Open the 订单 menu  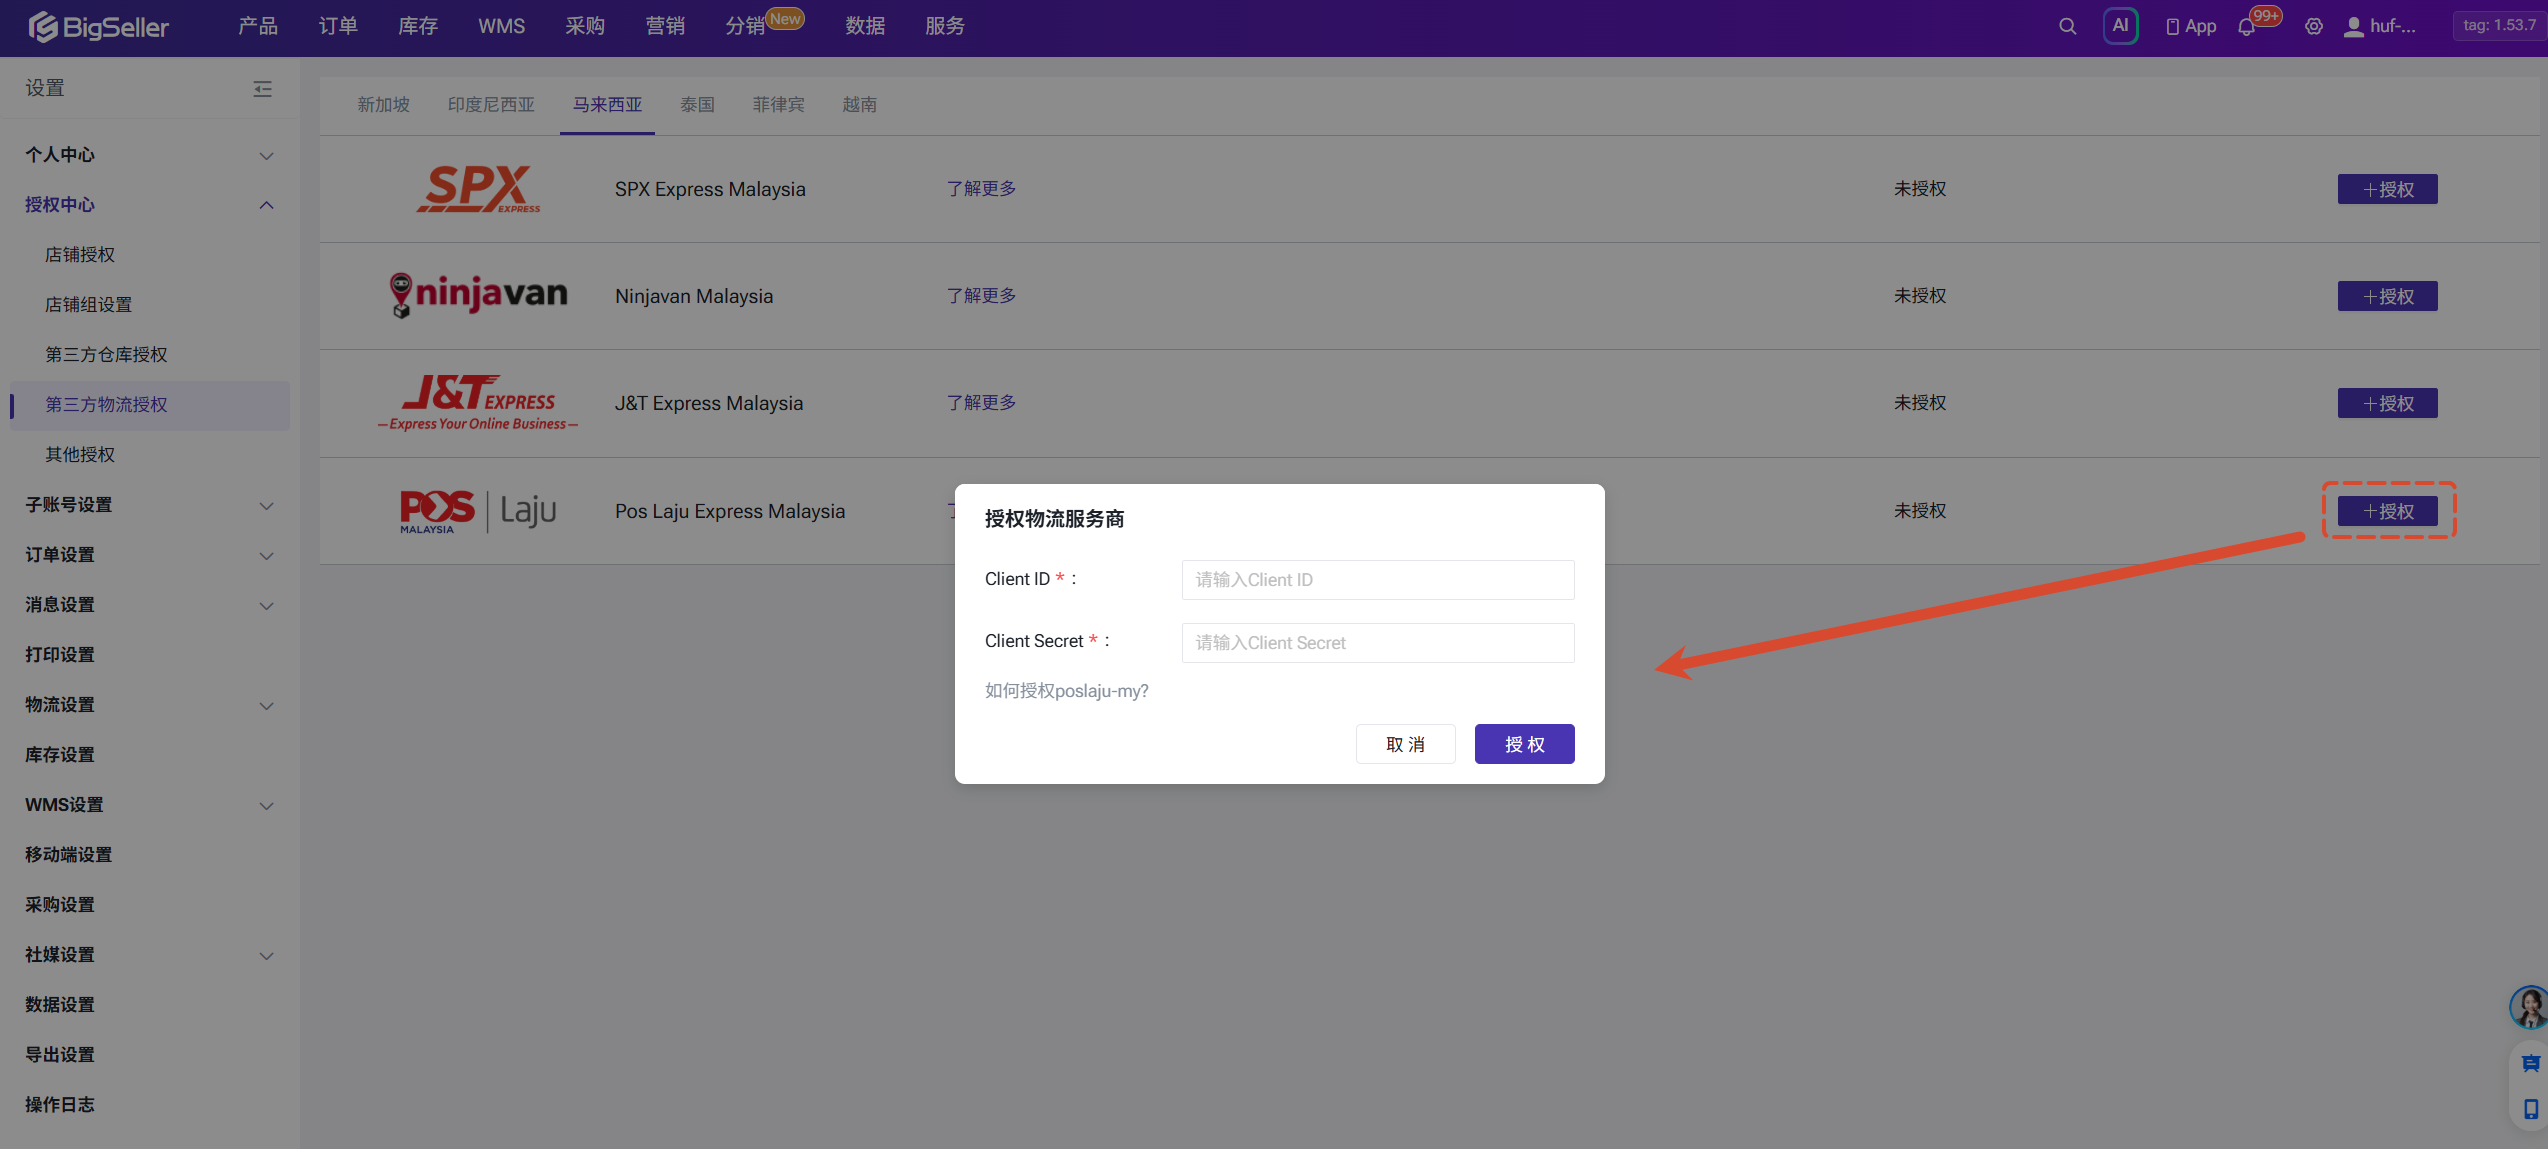point(338,26)
